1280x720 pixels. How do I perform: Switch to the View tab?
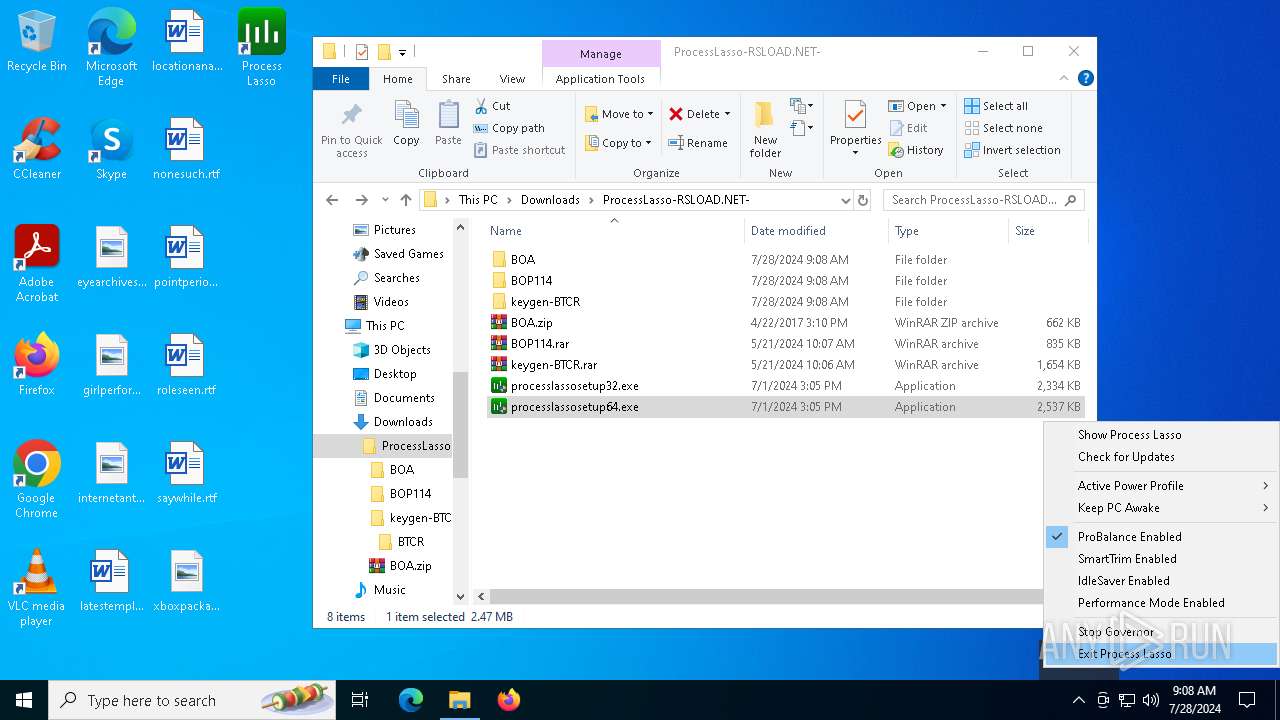pyautogui.click(x=512, y=79)
